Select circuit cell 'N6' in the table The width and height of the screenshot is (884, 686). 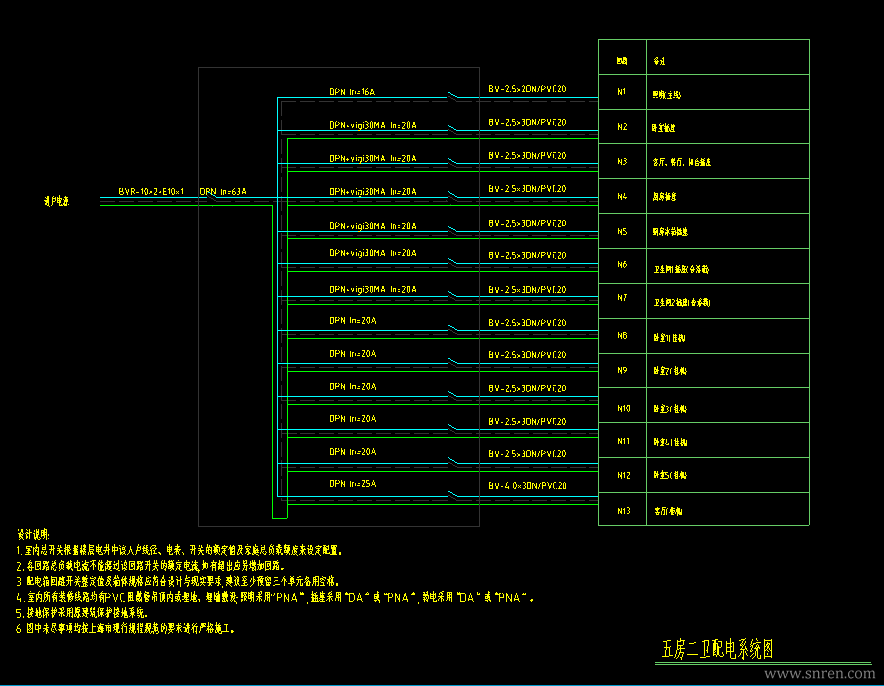coord(622,264)
